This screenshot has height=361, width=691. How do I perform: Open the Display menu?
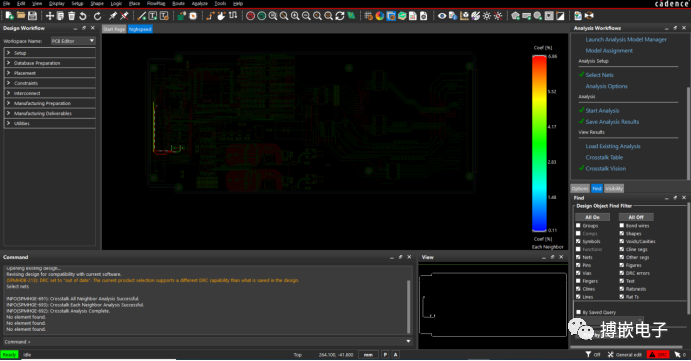coord(56,4)
